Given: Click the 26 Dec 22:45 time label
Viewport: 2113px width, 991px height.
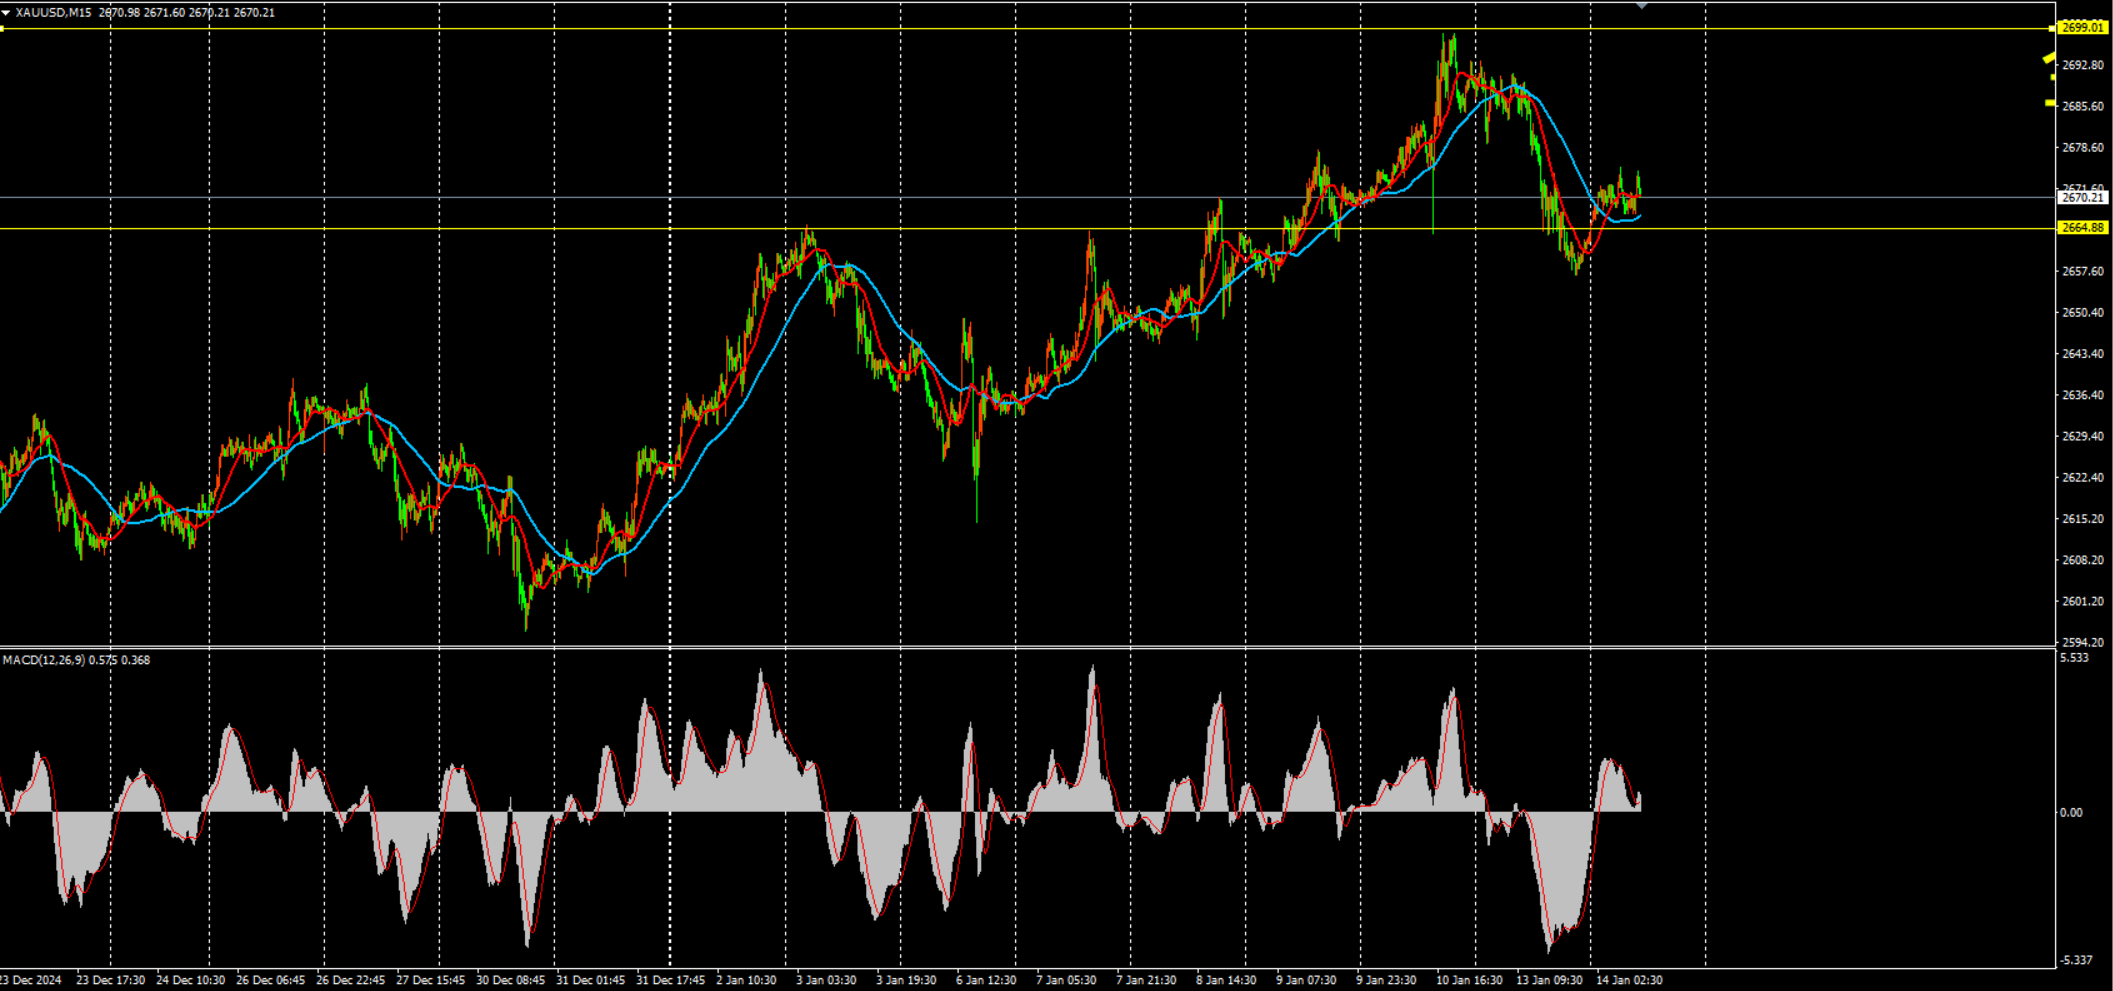Looking at the screenshot, I should point(350,980).
